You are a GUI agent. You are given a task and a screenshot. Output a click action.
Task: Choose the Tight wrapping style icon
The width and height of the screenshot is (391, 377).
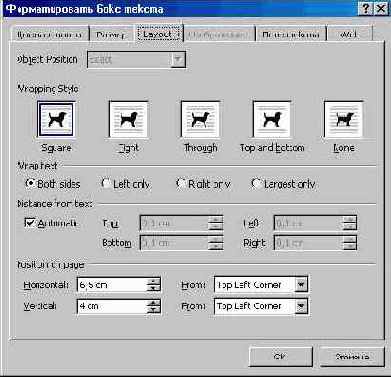click(128, 120)
